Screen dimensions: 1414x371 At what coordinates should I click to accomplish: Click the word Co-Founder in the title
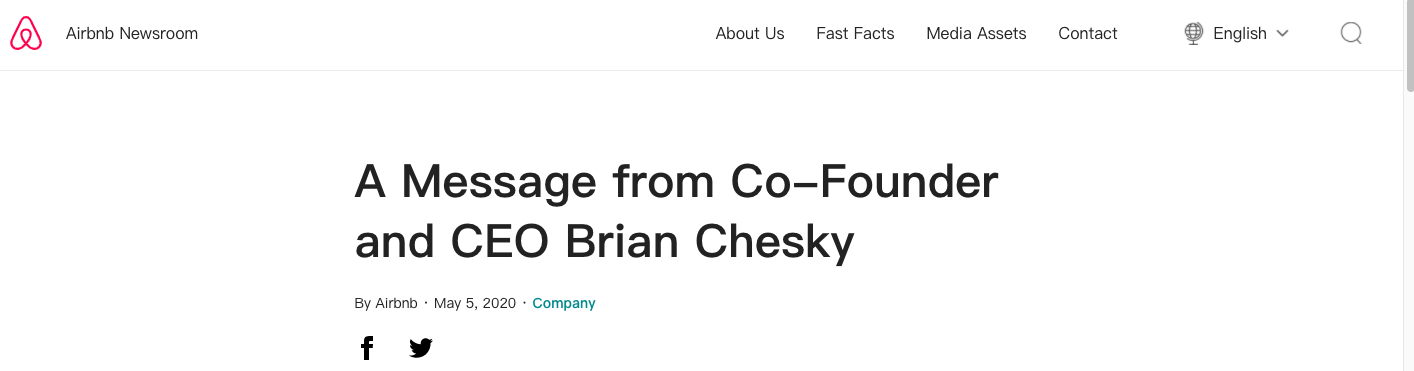865,183
